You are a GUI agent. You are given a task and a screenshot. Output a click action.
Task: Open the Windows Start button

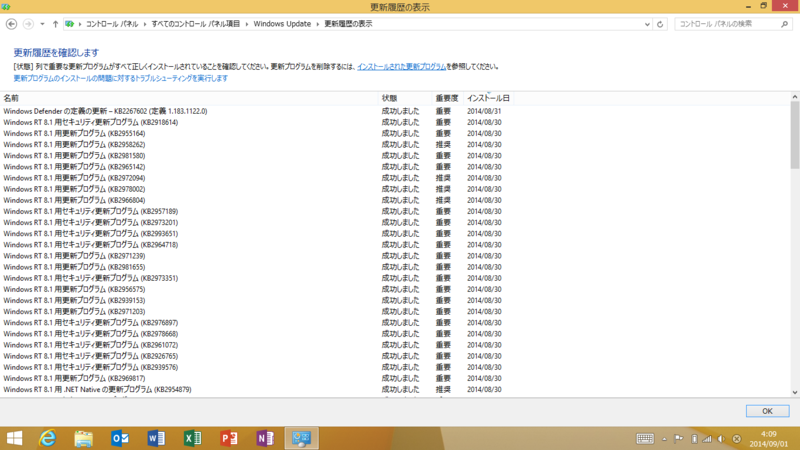point(14,438)
